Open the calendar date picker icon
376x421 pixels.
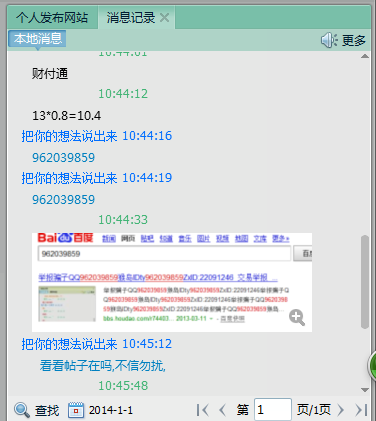click(x=76, y=410)
